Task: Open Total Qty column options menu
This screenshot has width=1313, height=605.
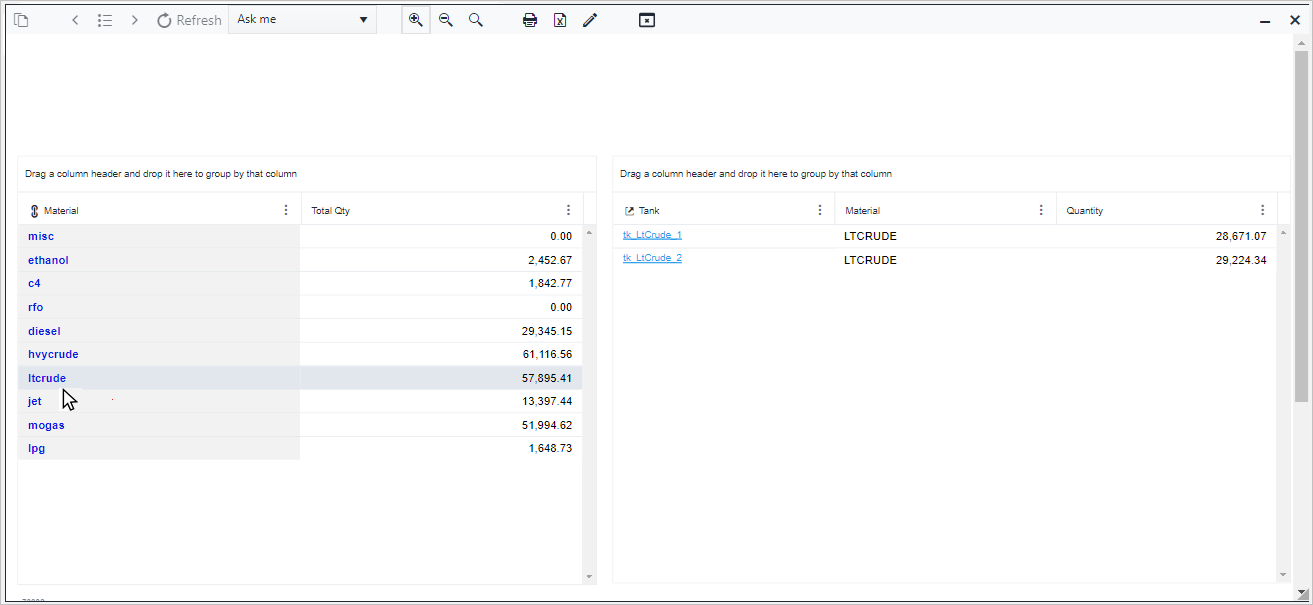Action: [568, 210]
